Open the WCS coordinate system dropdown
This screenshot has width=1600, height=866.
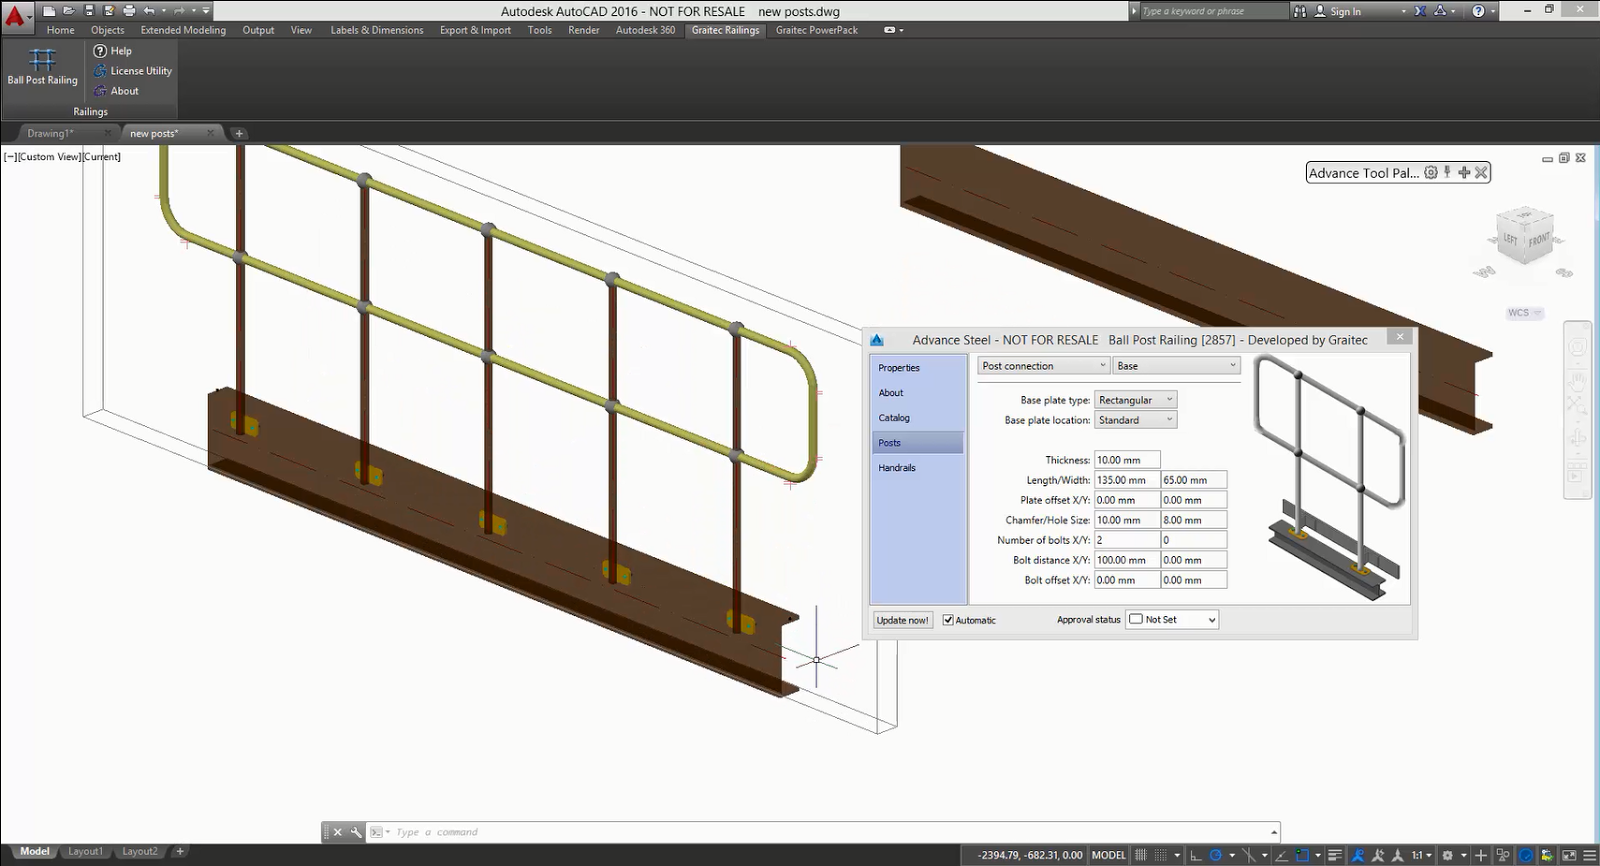1525,313
